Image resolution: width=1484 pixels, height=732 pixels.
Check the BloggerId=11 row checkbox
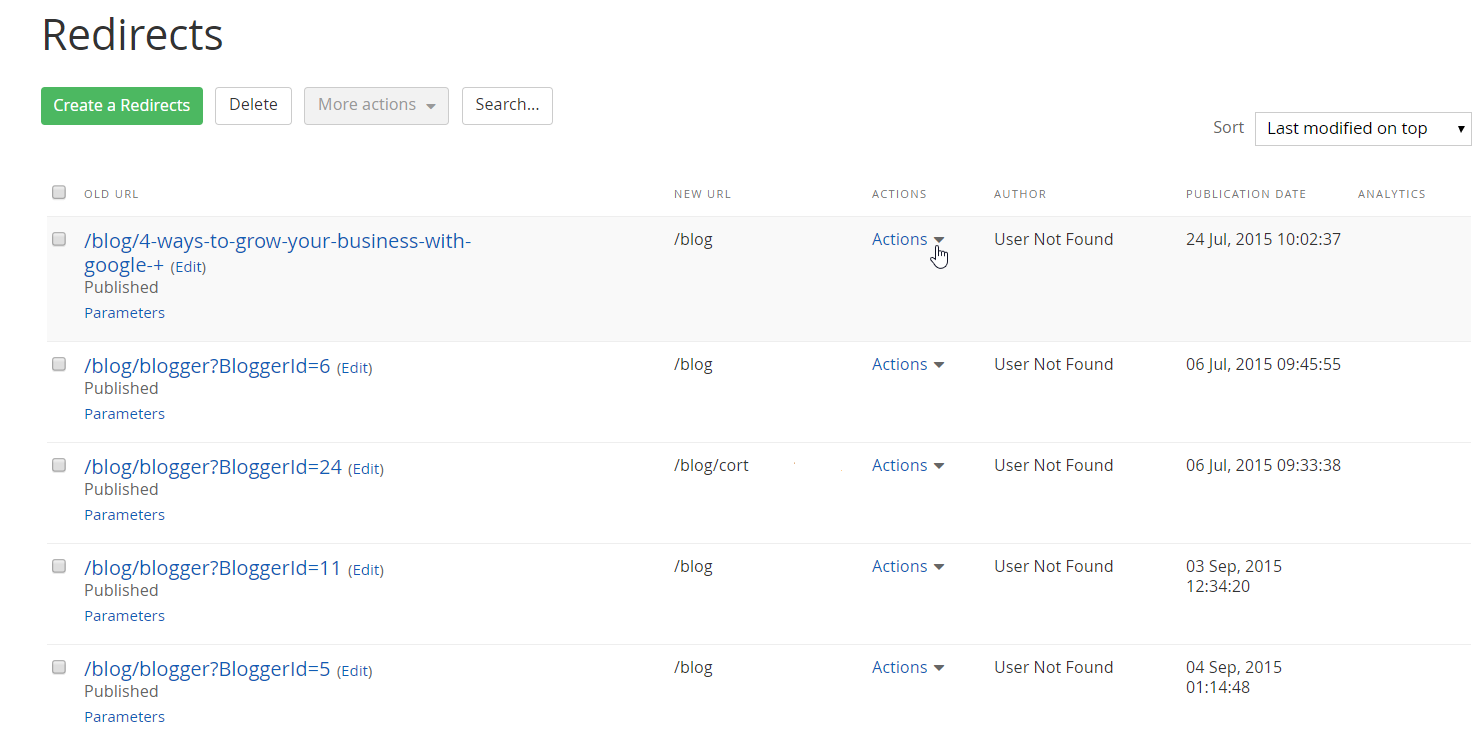point(59,566)
